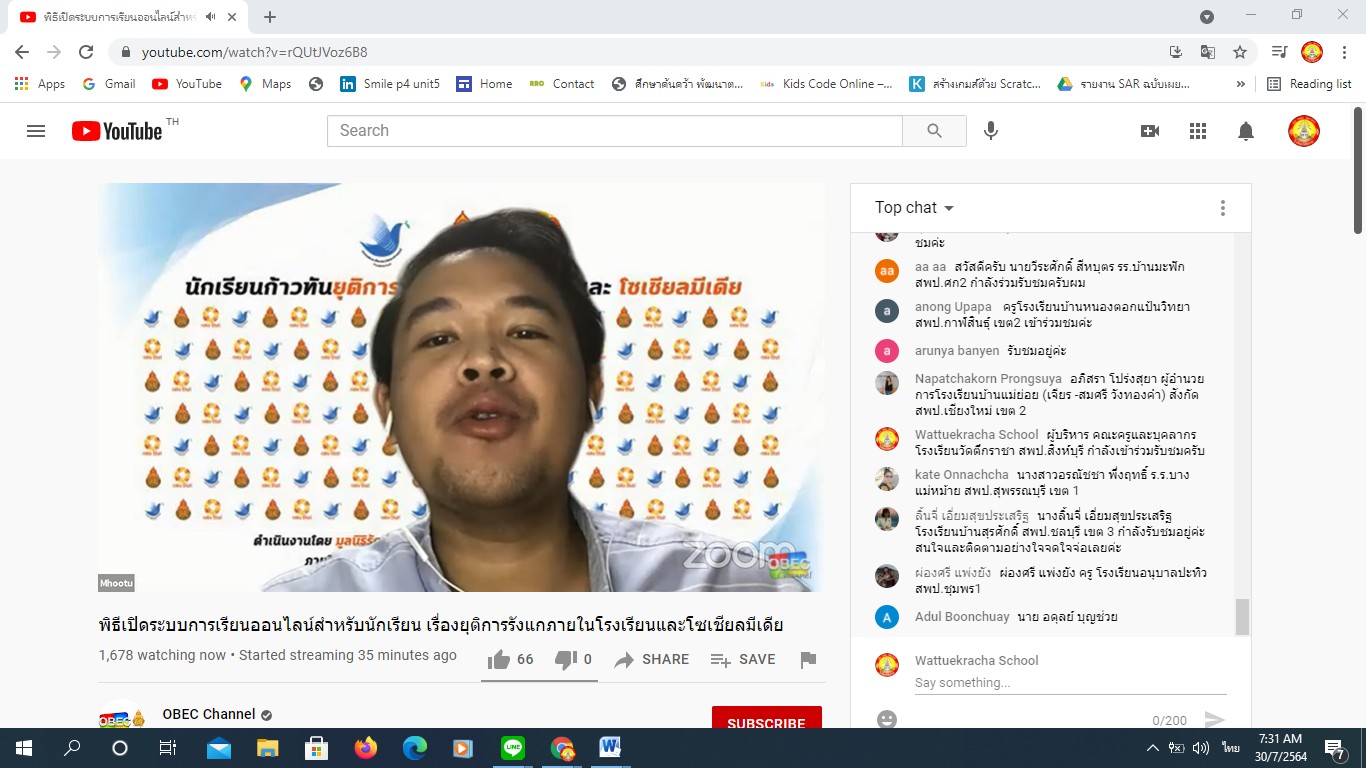
Task: Open Microsoft Edge from the taskbar
Action: [x=415, y=747]
